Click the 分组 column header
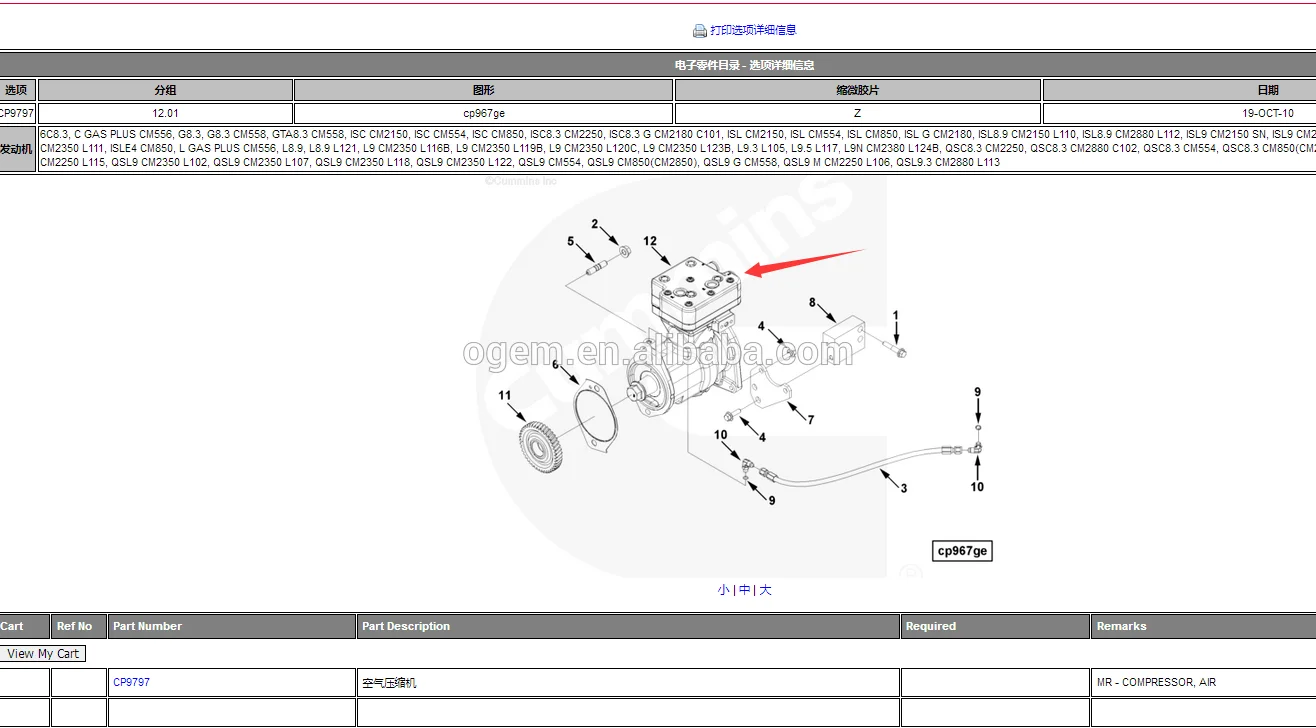The image size is (1316, 728). (165, 90)
